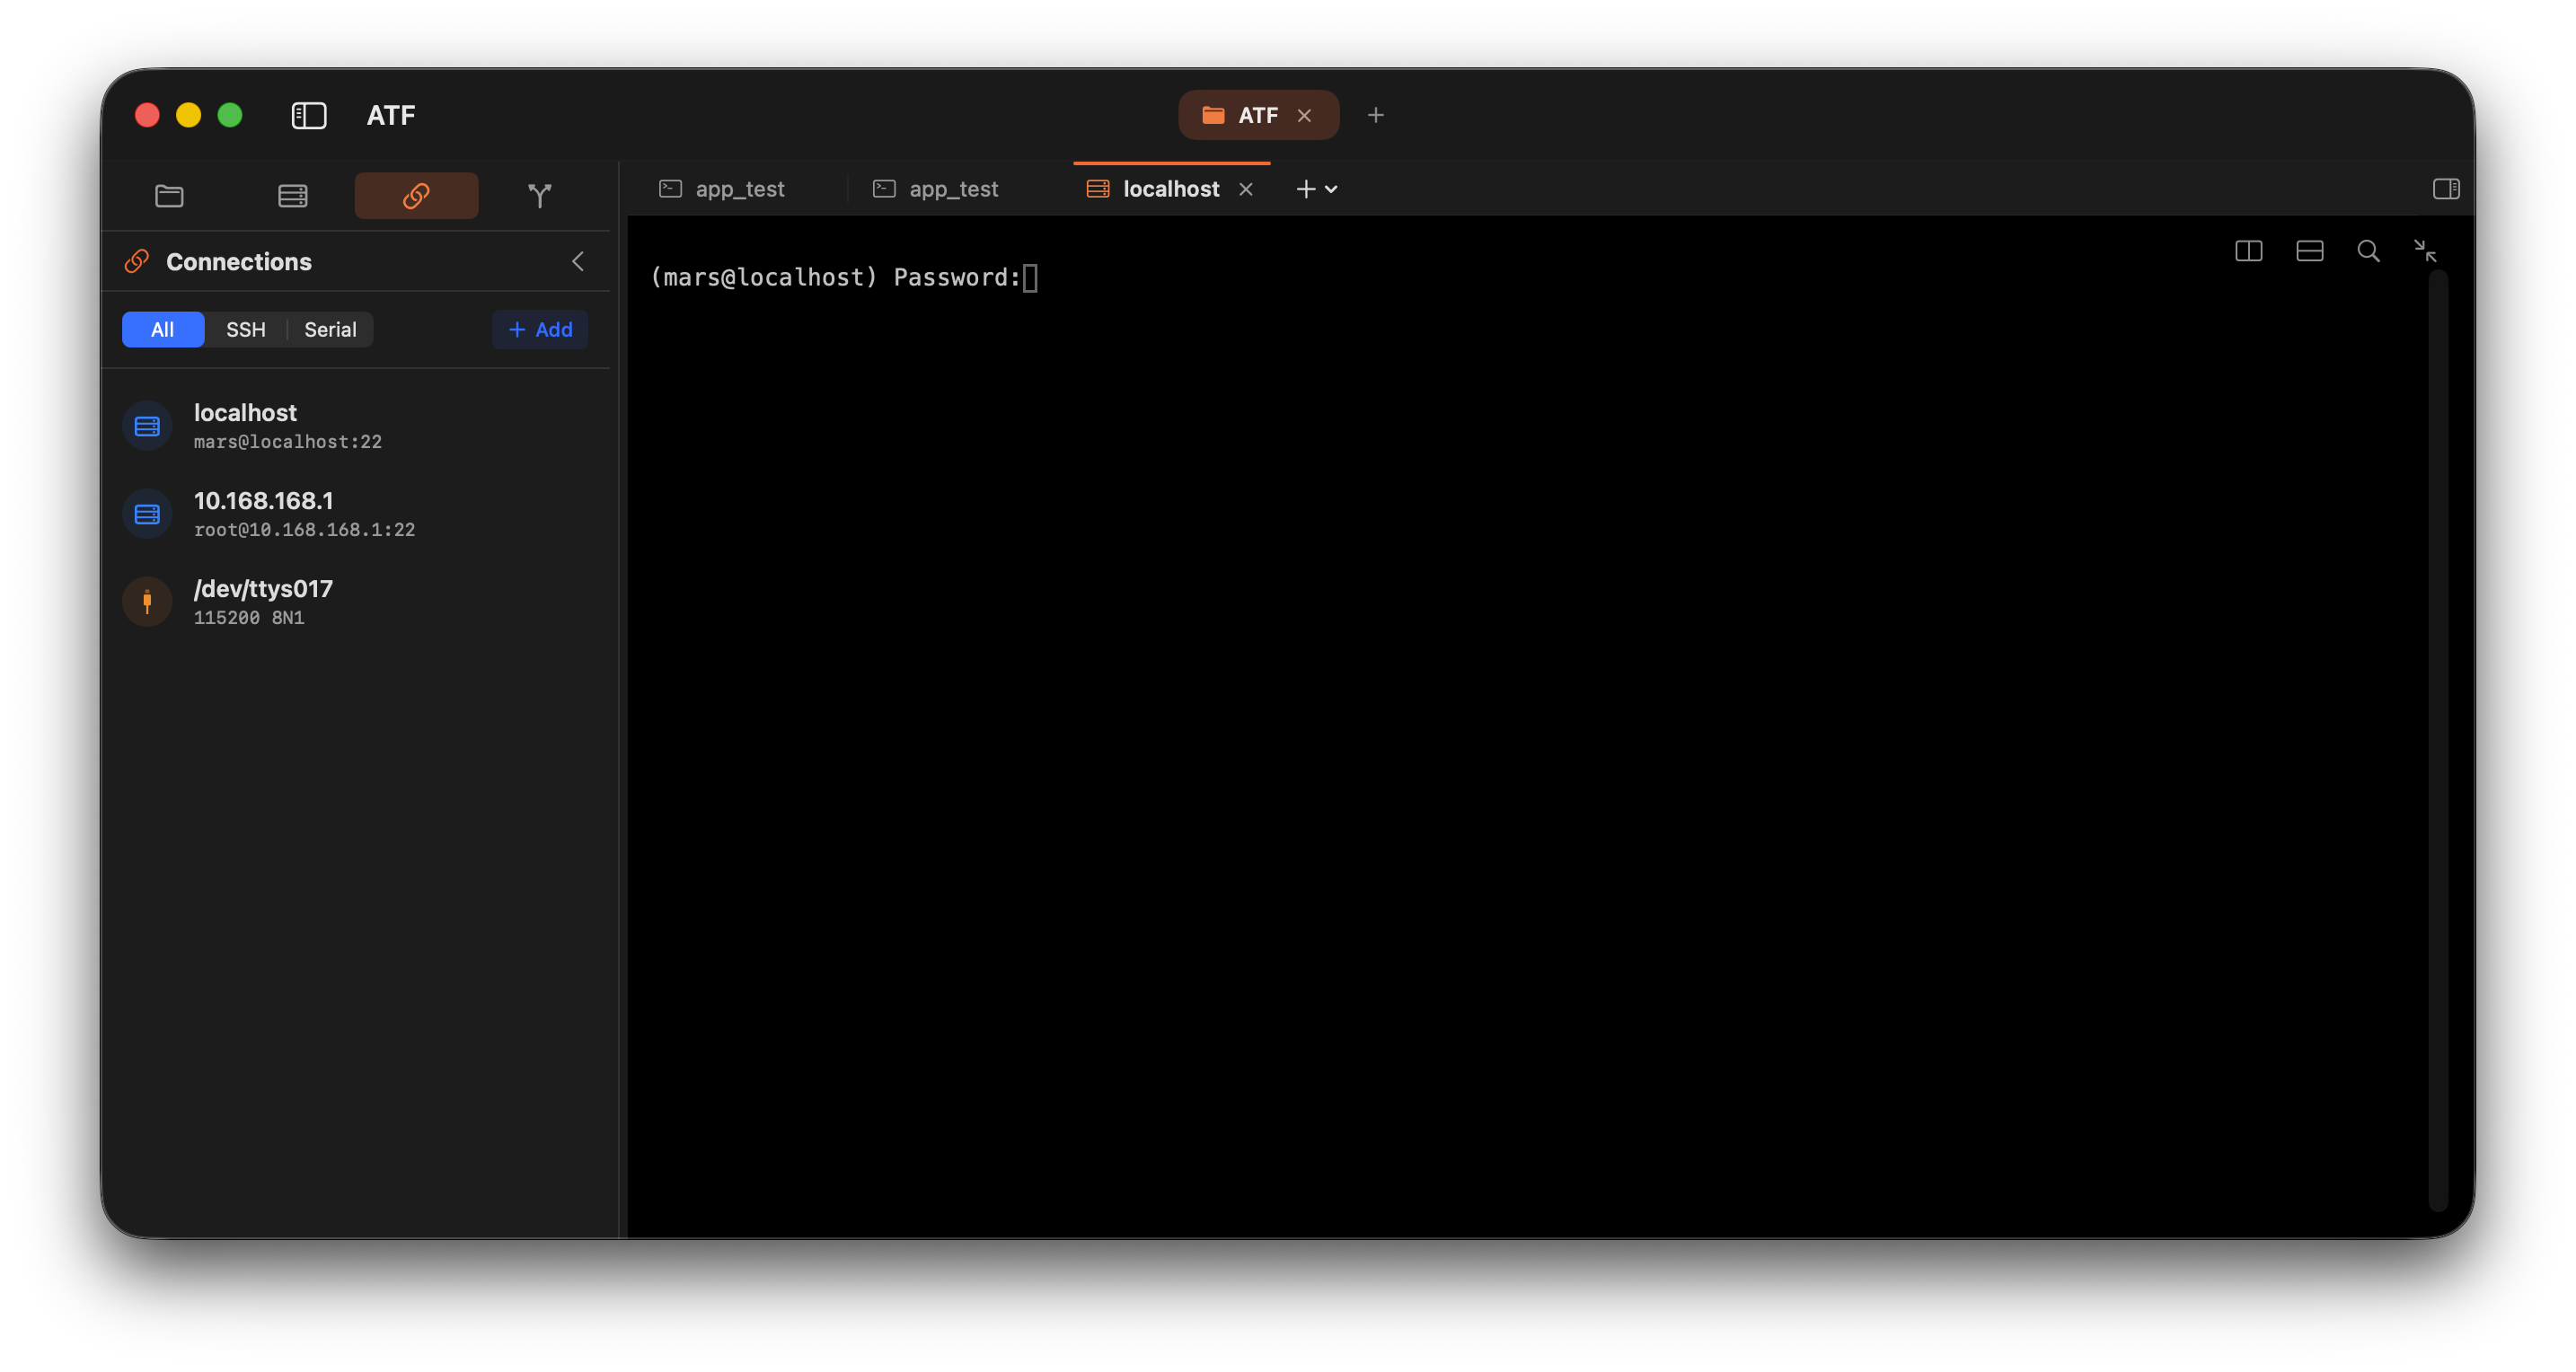This screenshot has height=1372, width=2576.
Task: Close the ATF workspace tab
Action: tap(1304, 115)
